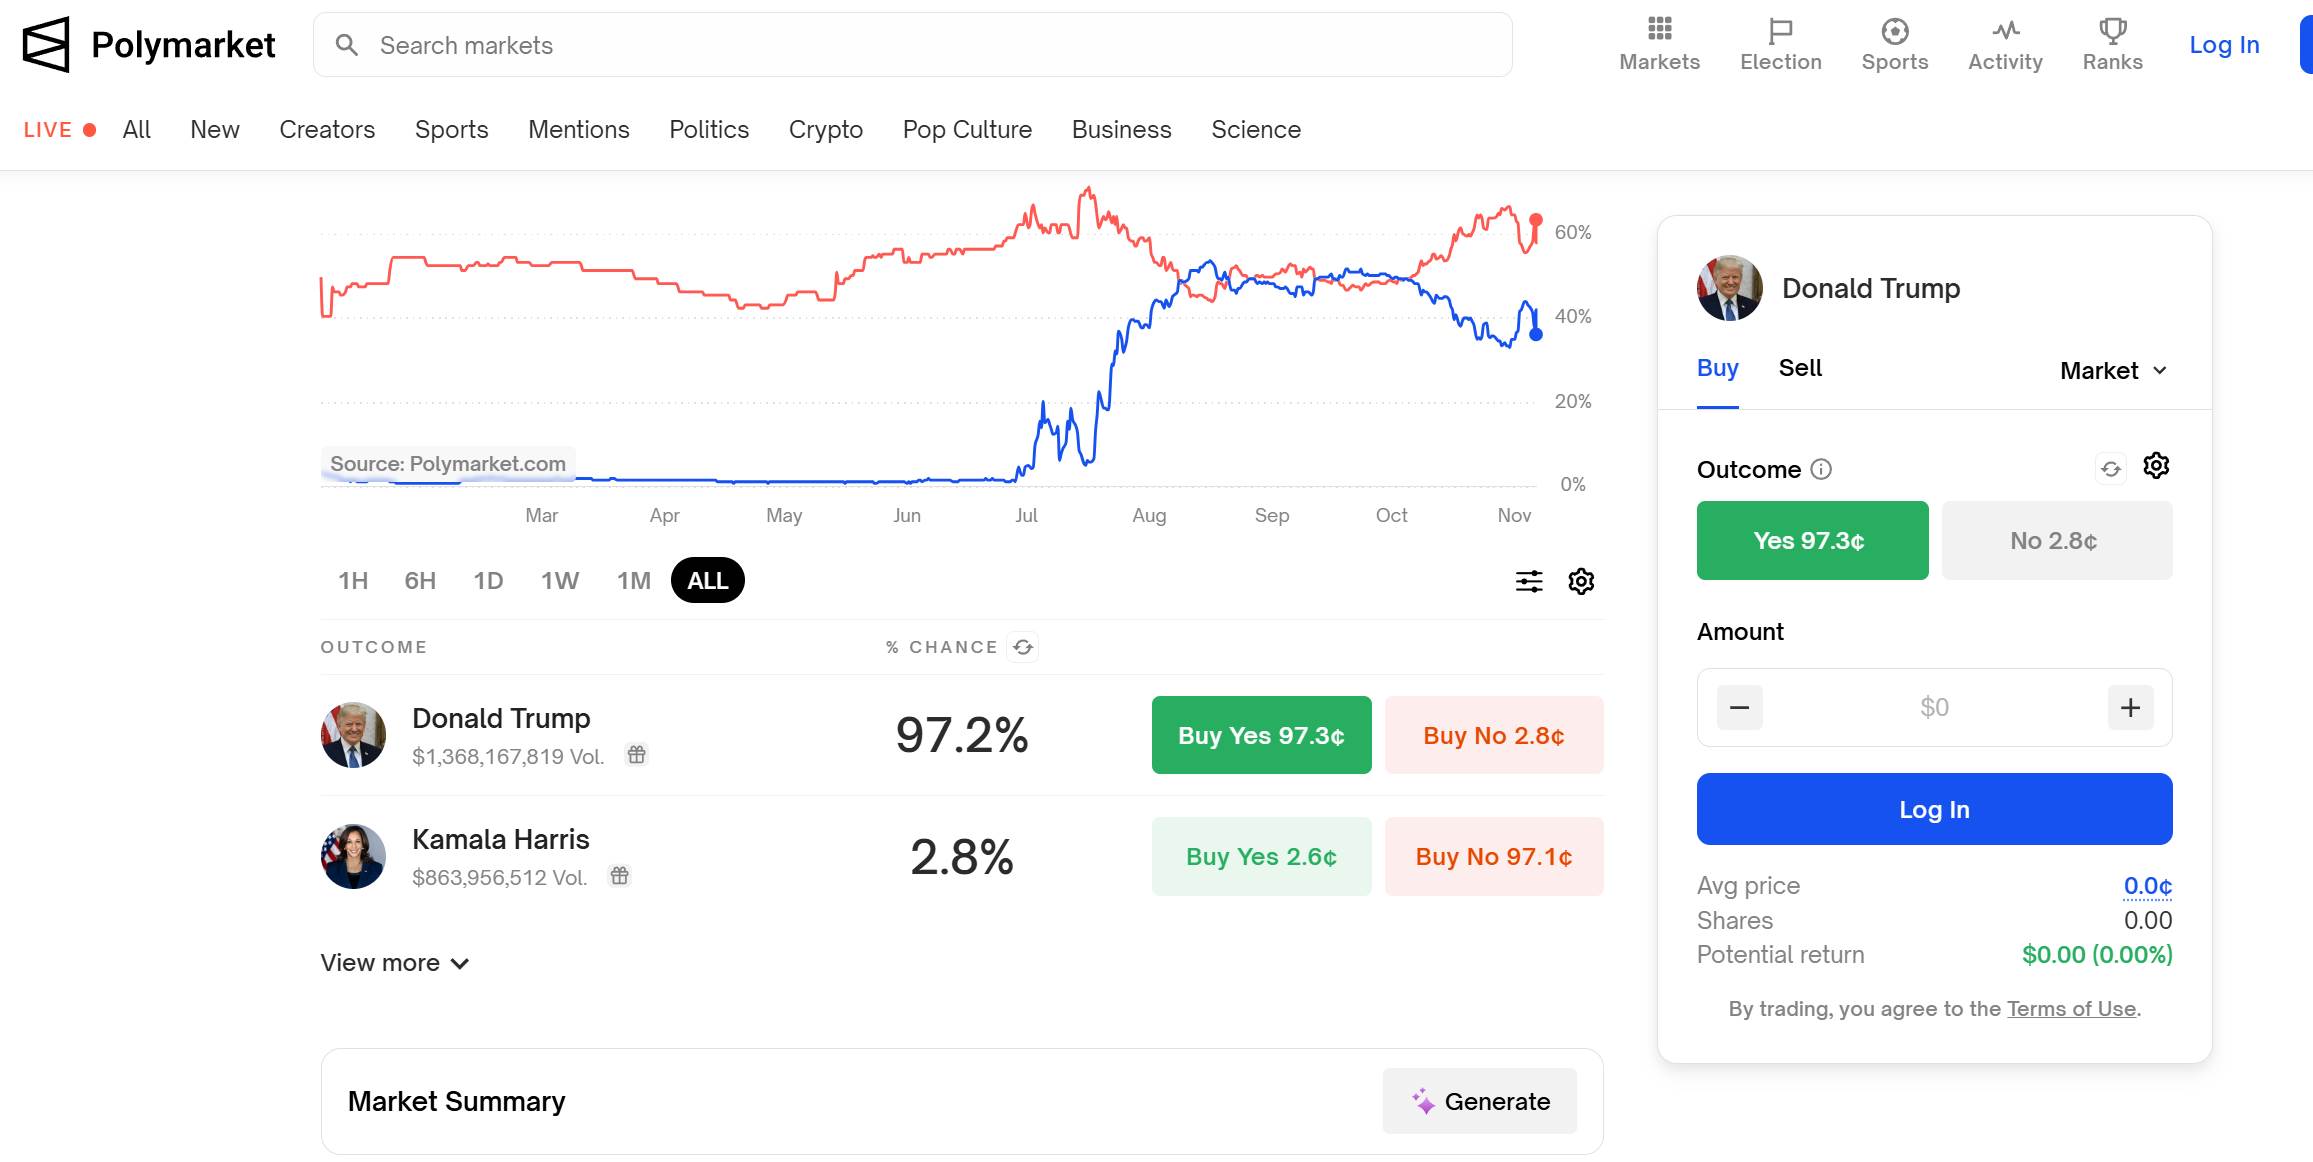Open chart settings gear below graph
Viewport: 2313px width, 1162px height.
click(x=1581, y=581)
